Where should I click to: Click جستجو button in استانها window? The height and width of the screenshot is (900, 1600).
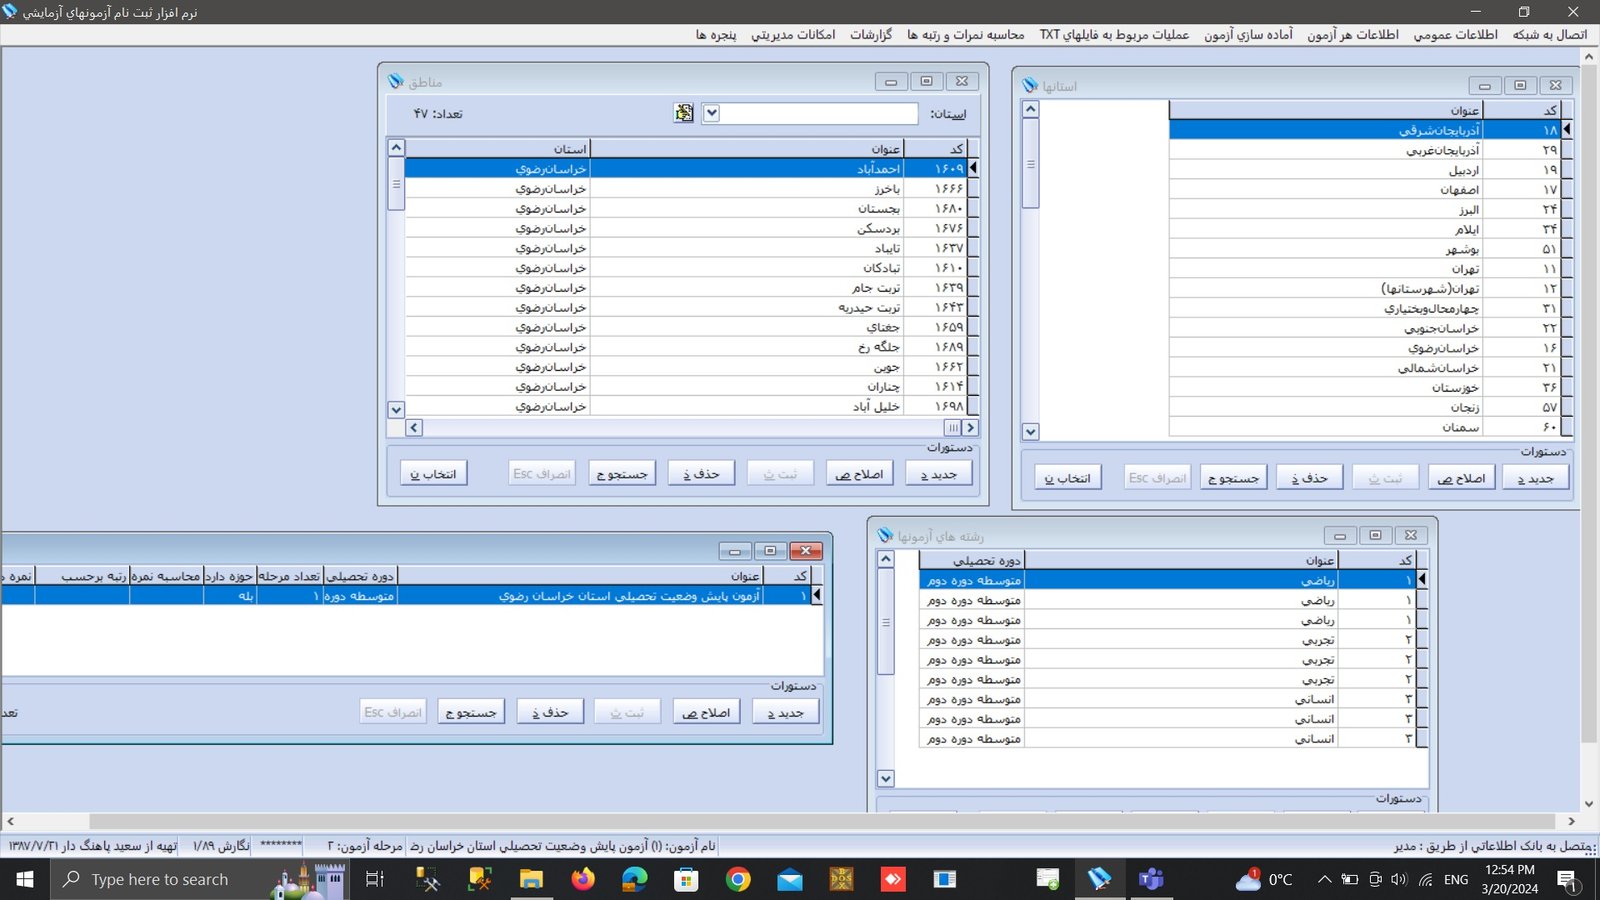(x=1233, y=478)
